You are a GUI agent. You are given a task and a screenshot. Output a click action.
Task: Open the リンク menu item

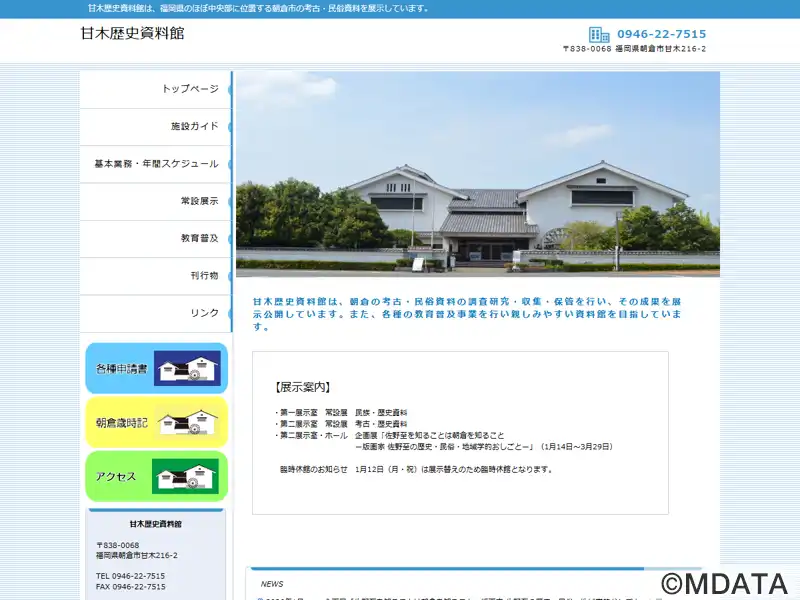coord(156,313)
